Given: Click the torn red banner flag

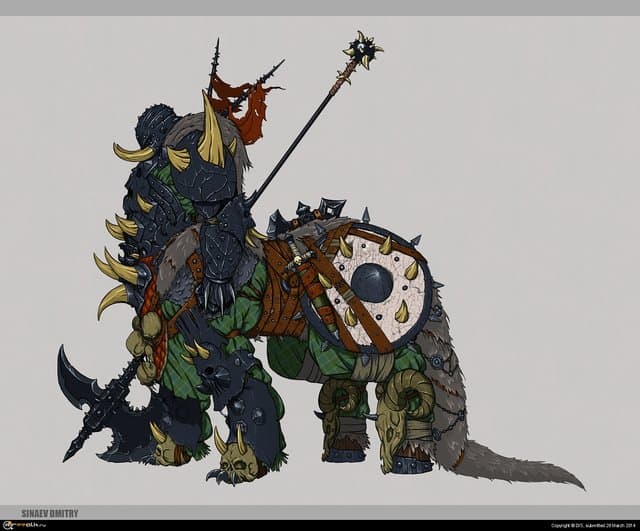Looking at the screenshot, I should point(248,107).
